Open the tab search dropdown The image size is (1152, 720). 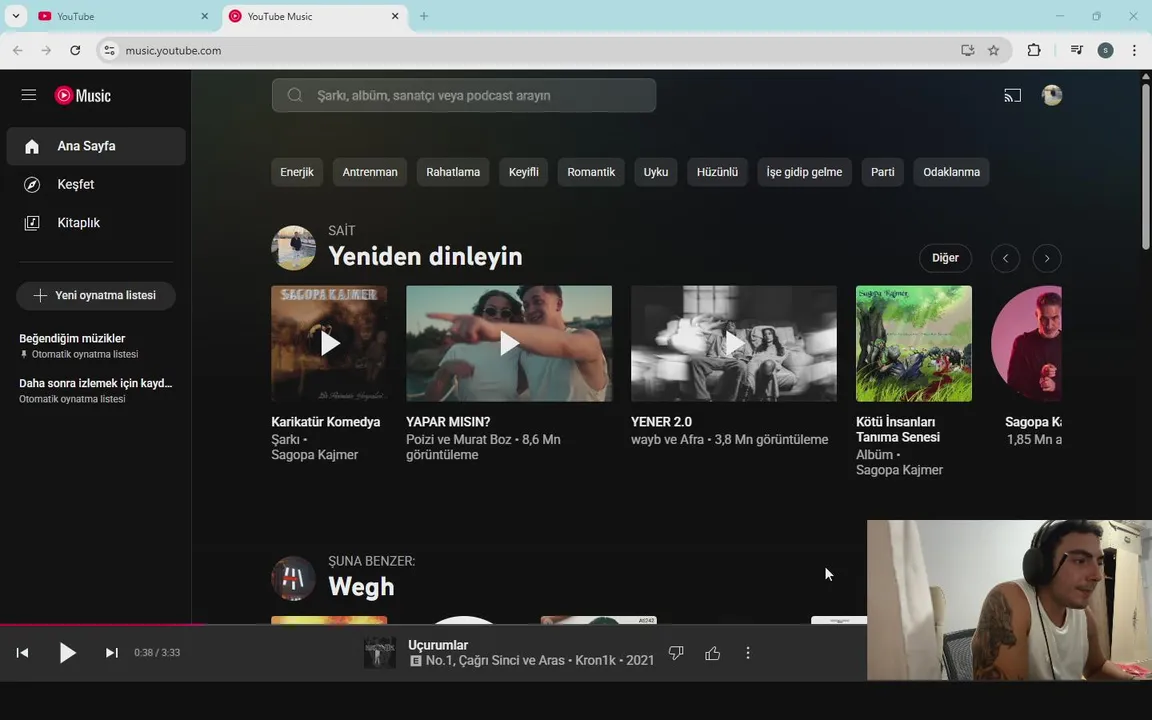click(15, 16)
